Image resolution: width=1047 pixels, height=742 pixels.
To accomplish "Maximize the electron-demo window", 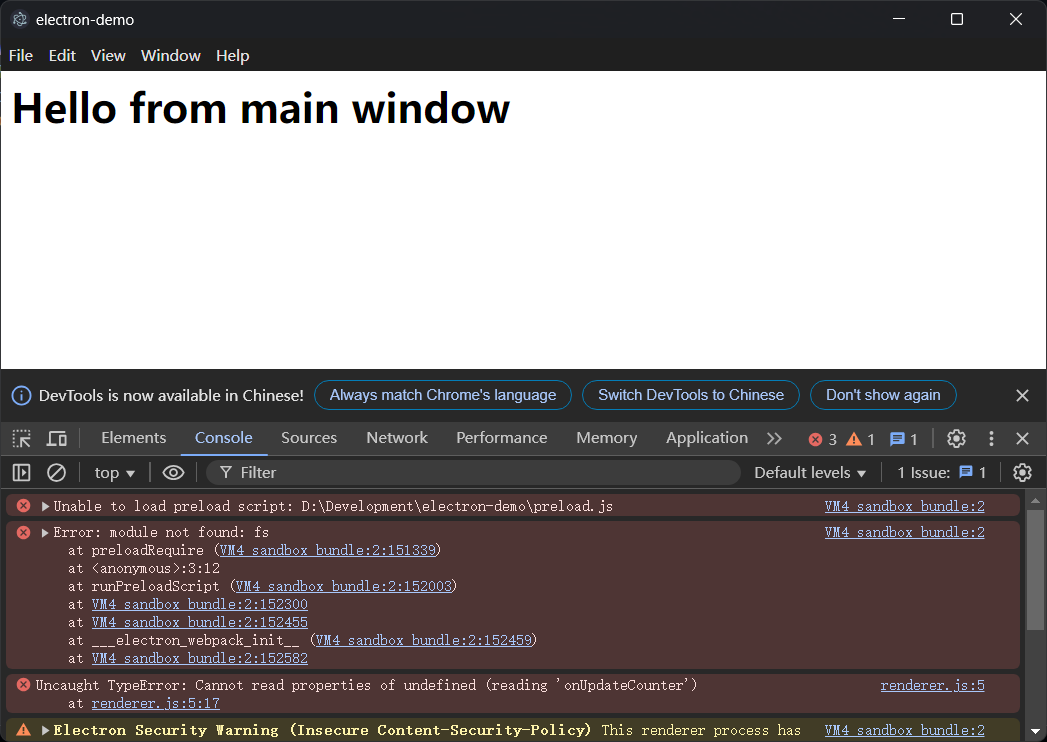I will pos(957,19).
